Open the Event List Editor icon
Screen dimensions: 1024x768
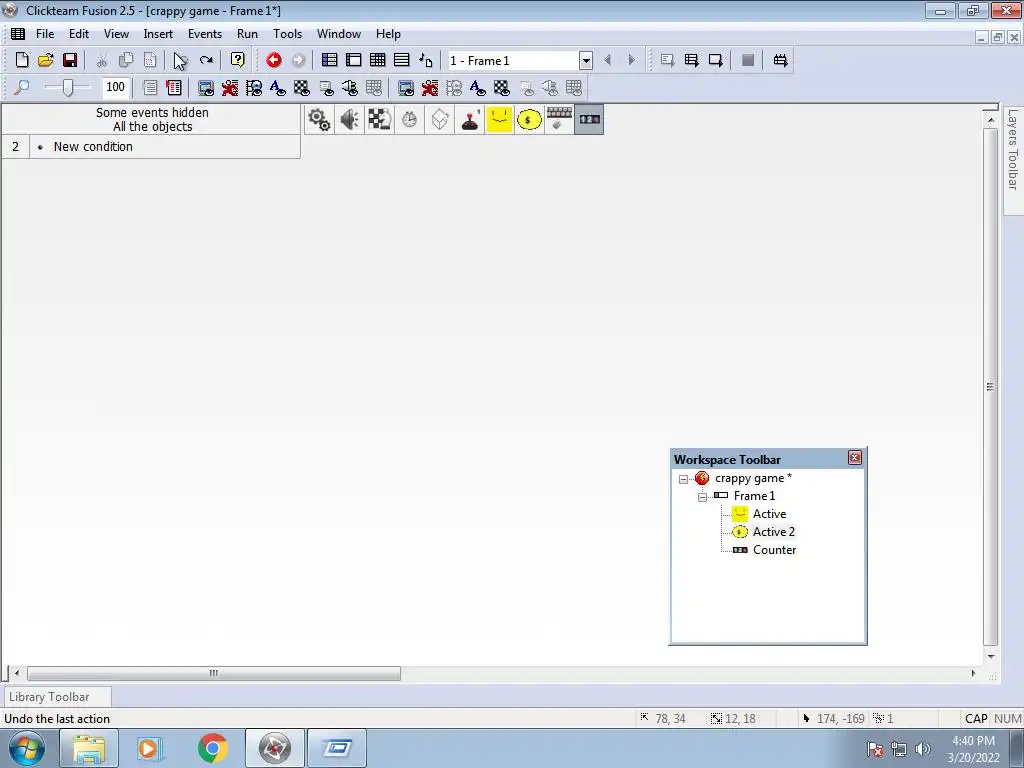point(402,61)
